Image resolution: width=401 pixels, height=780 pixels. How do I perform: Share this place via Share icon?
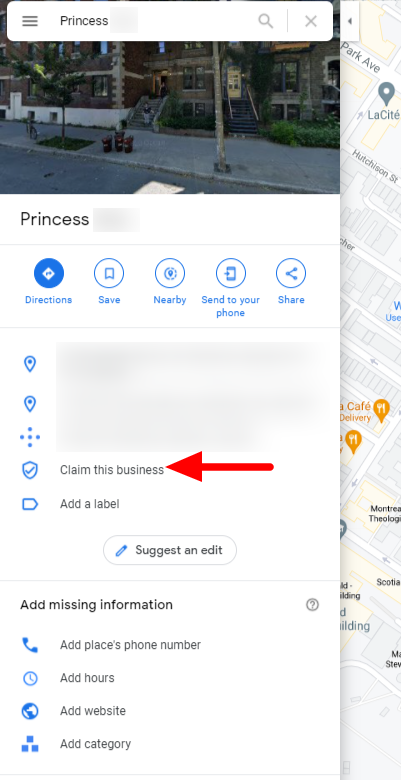(291, 273)
